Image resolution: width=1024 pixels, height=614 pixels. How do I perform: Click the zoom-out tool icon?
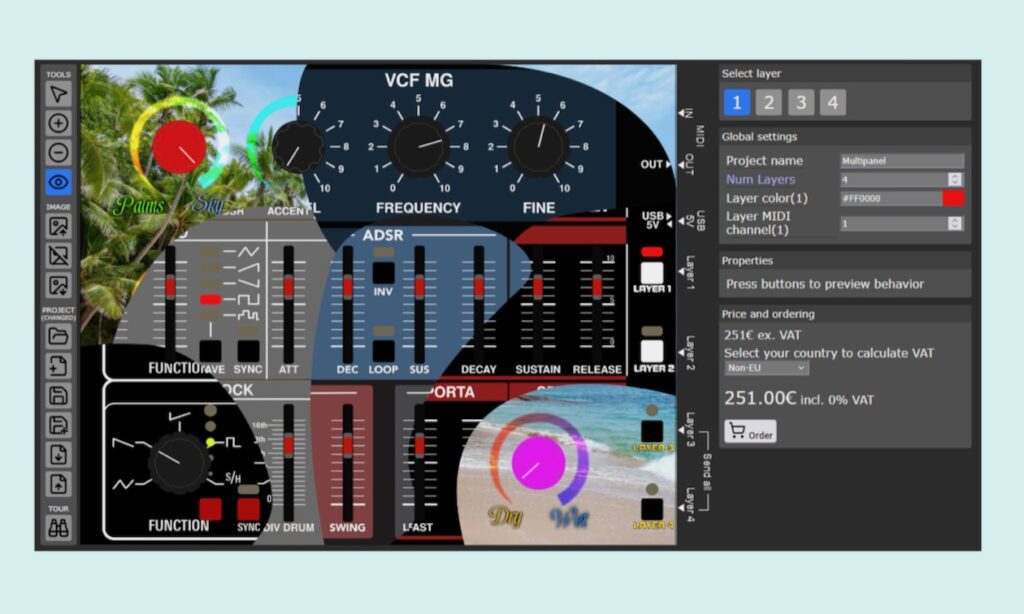tap(57, 152)
